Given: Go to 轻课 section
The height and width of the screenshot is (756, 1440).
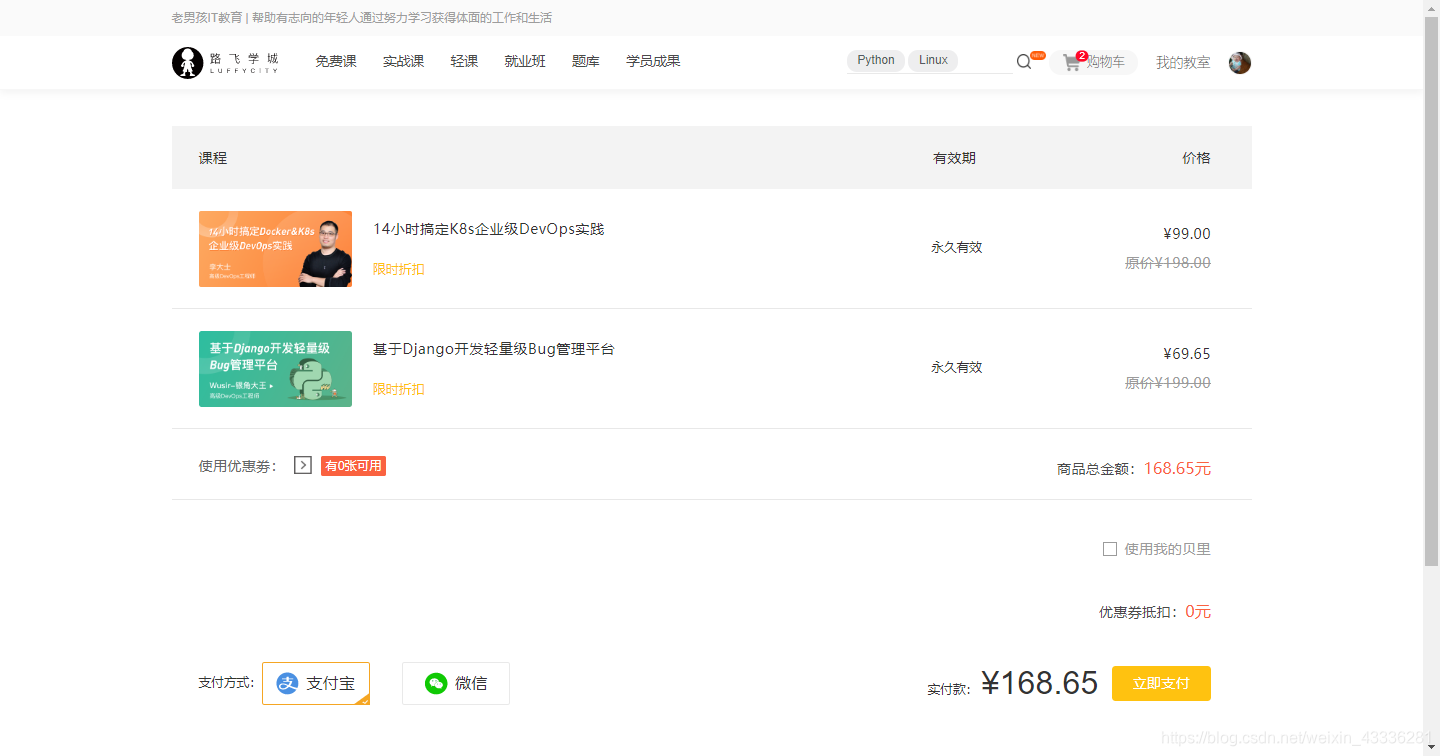Looking at the screenshot, I should pyautogui.click(x=464, y=61).
